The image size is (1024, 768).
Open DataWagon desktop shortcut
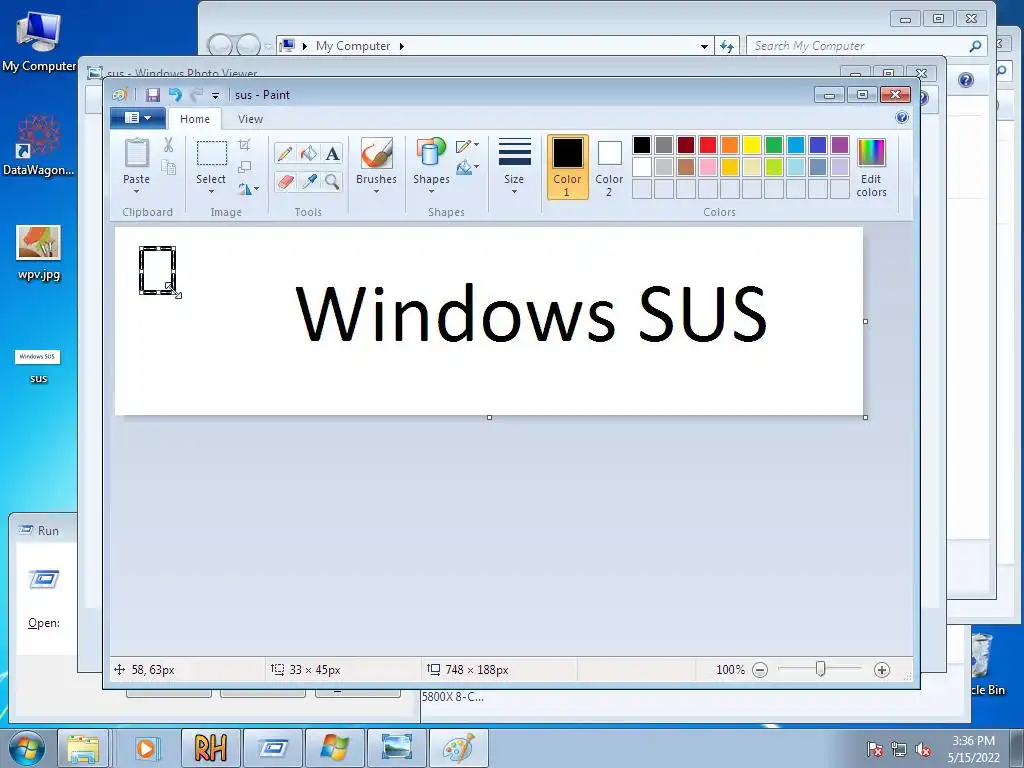click(39, 145)
